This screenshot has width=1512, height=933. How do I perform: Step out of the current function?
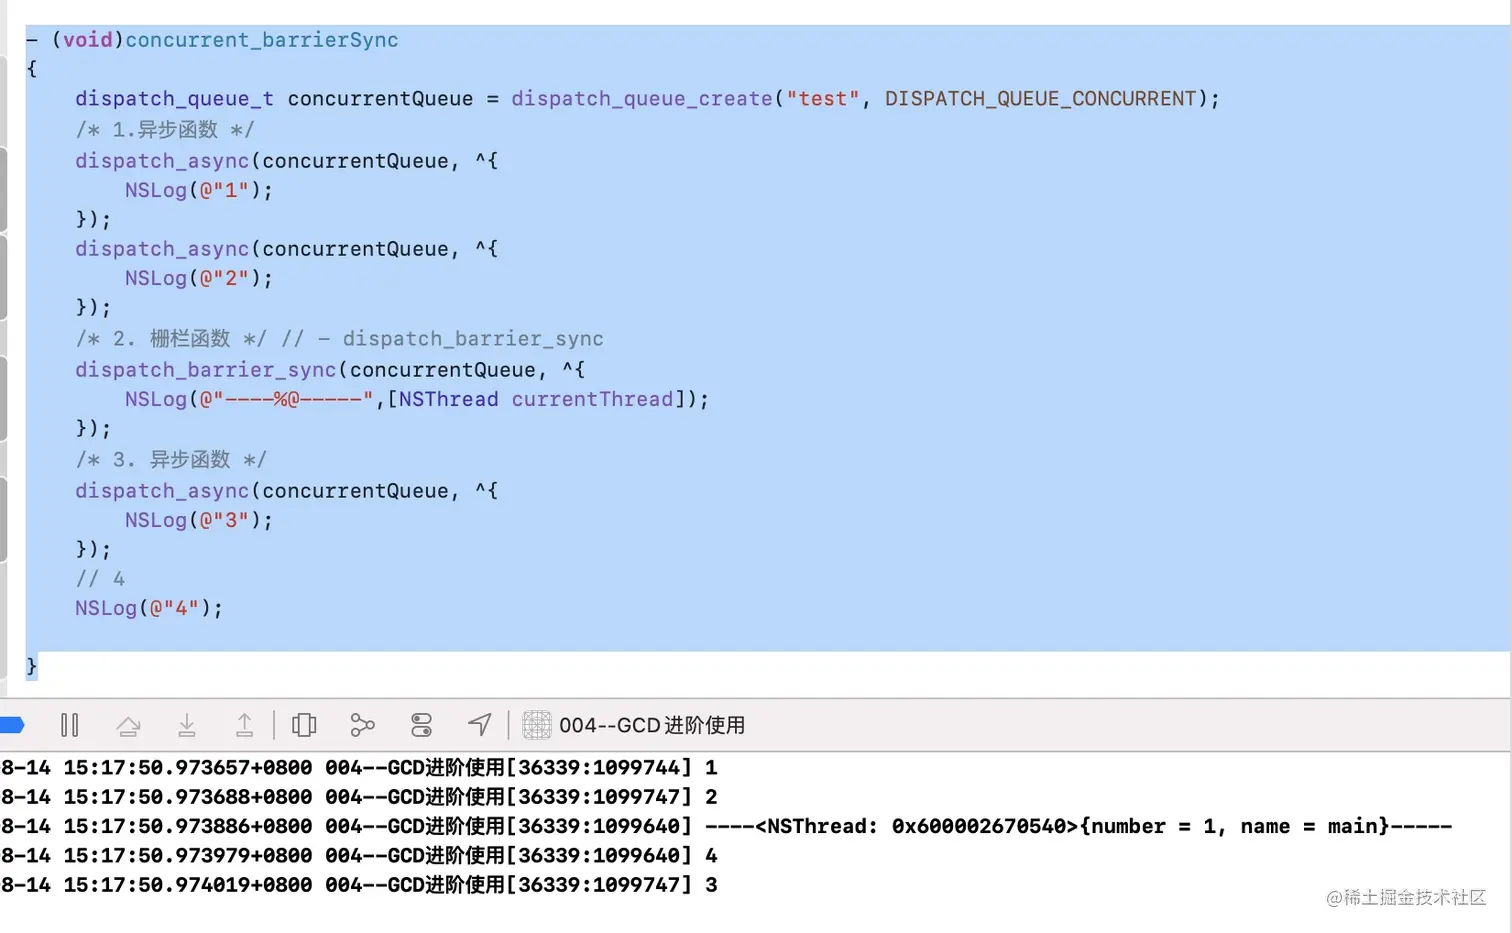244,725
